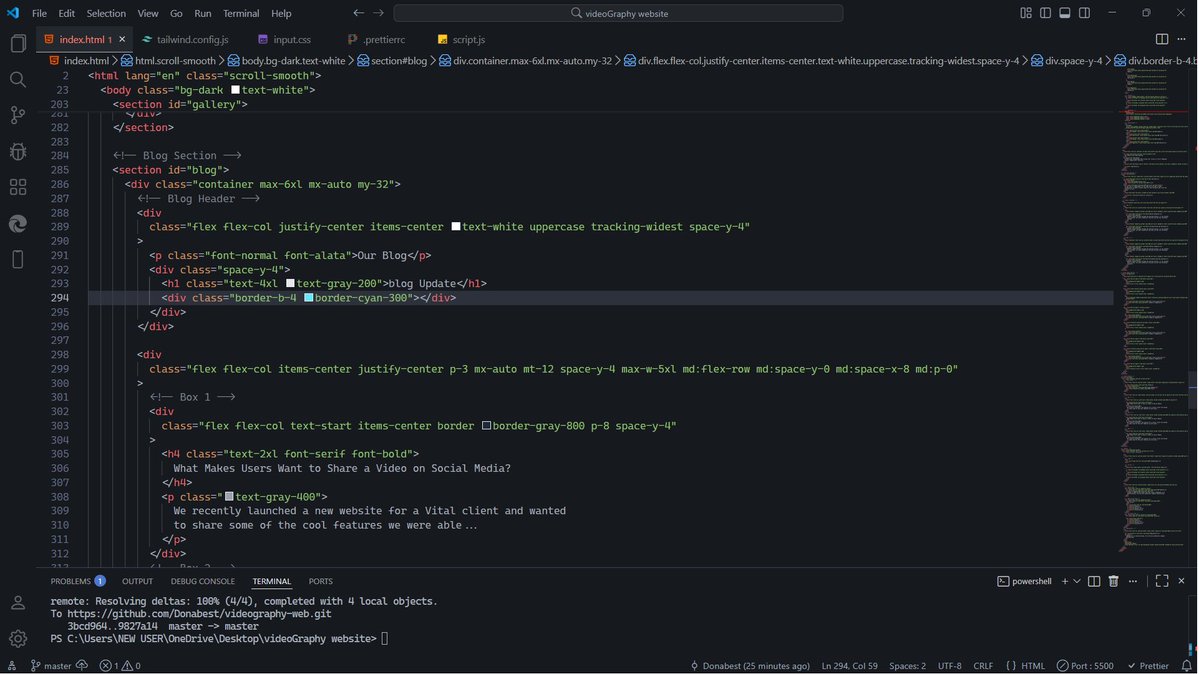Open the Source Control view

point(17,115)
